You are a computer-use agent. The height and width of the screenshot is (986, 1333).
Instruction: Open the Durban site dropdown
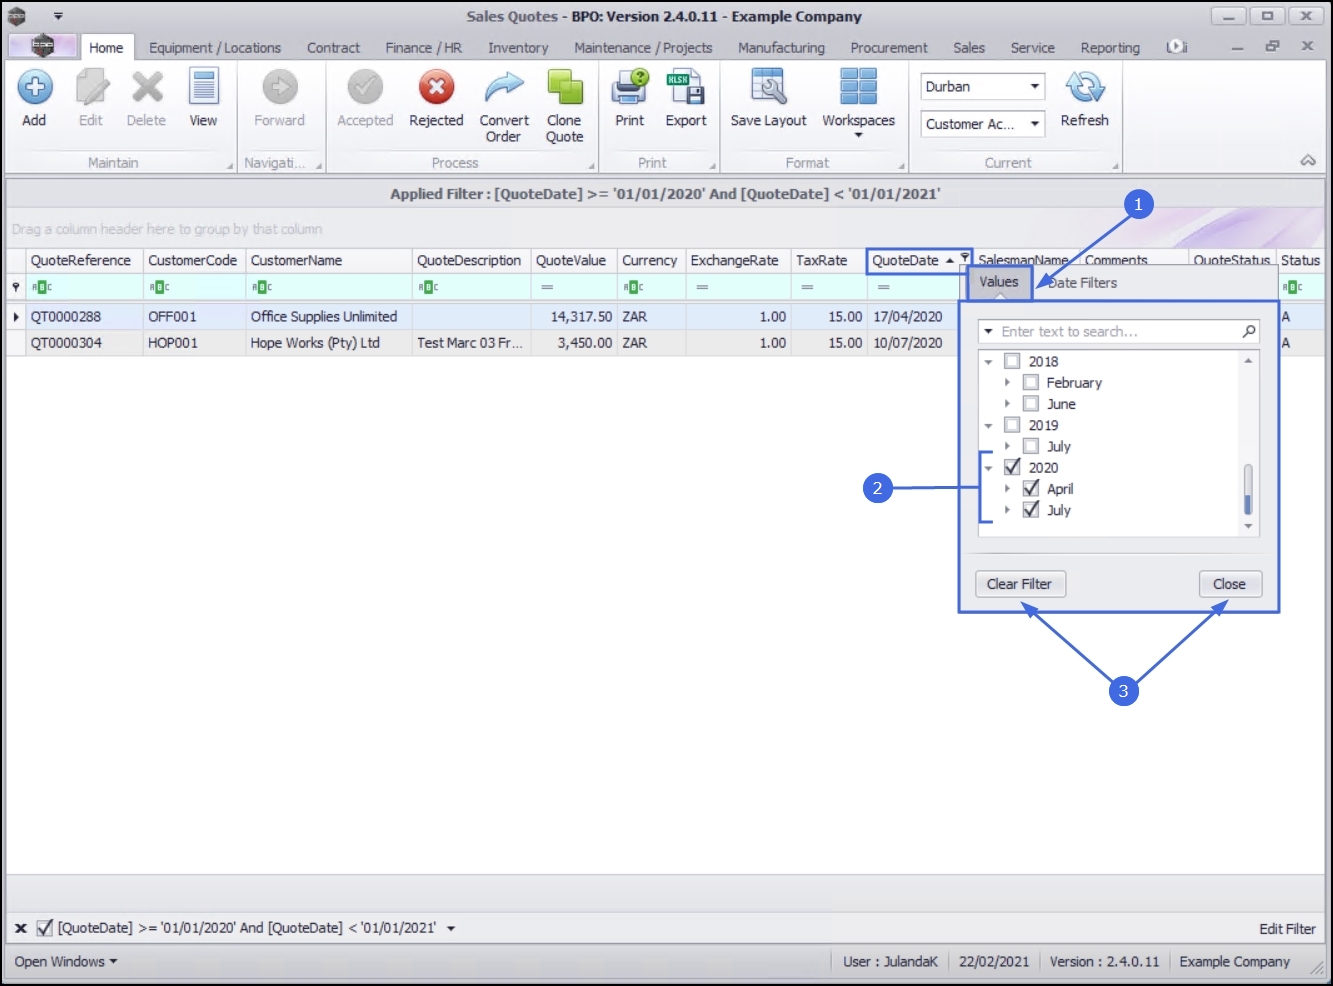tap(1034, 87)
